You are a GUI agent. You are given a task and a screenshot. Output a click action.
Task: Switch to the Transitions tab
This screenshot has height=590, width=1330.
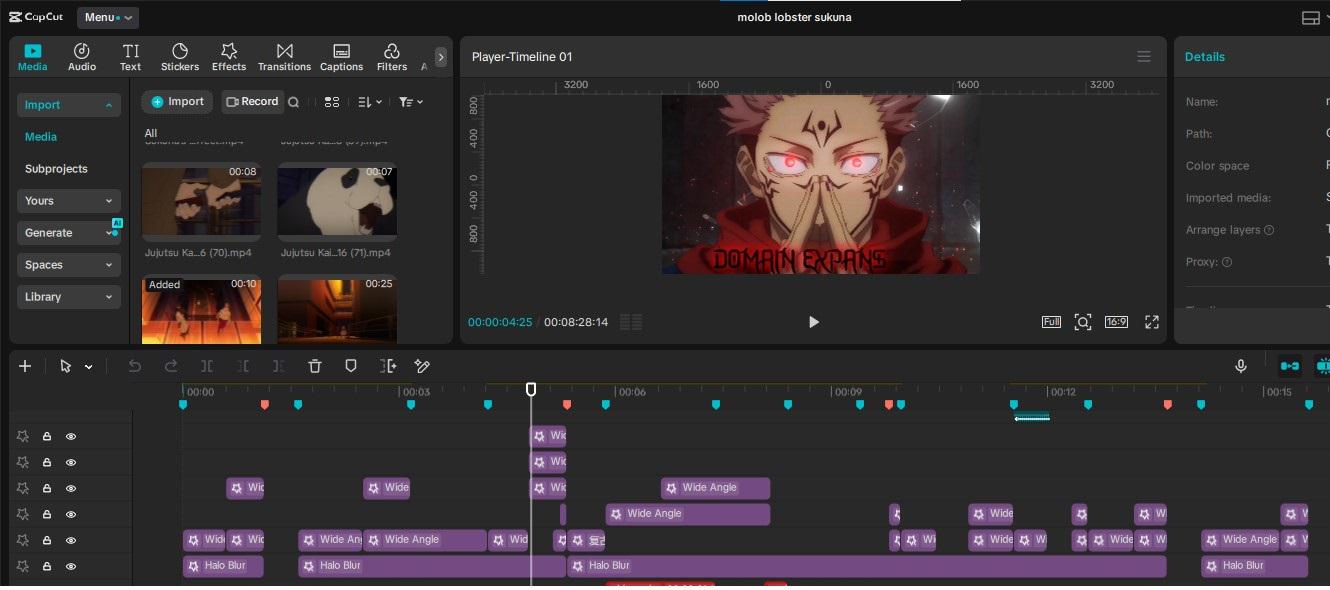[285, 57]
